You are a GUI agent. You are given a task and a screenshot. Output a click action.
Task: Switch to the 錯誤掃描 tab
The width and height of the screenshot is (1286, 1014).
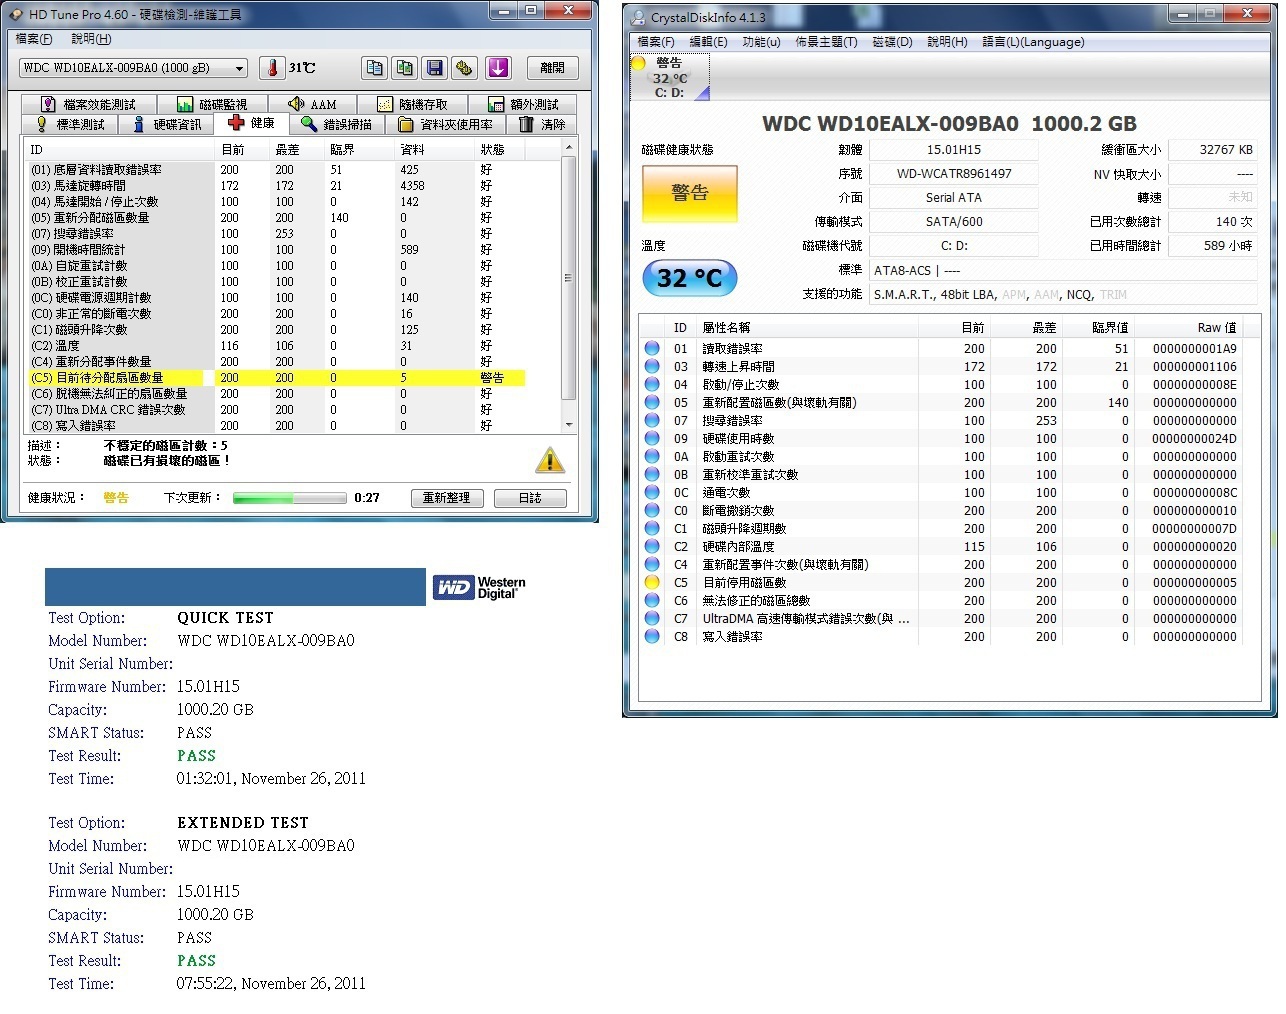click(x=337, y=124)
